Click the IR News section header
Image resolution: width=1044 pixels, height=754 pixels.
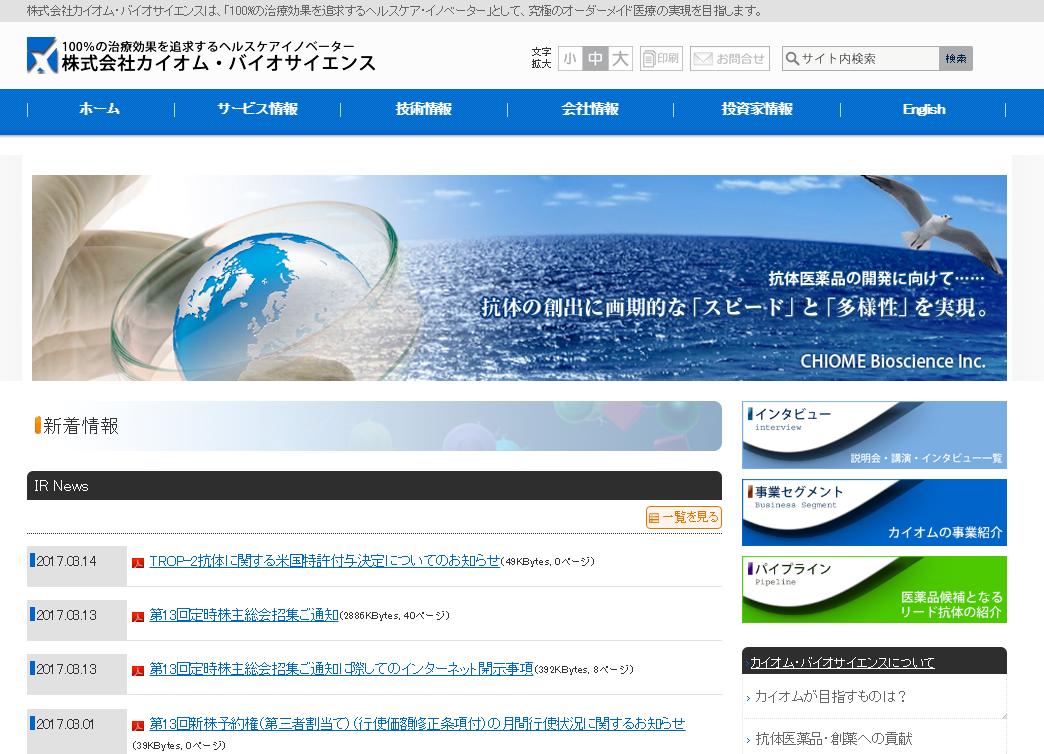pos(374,486)
